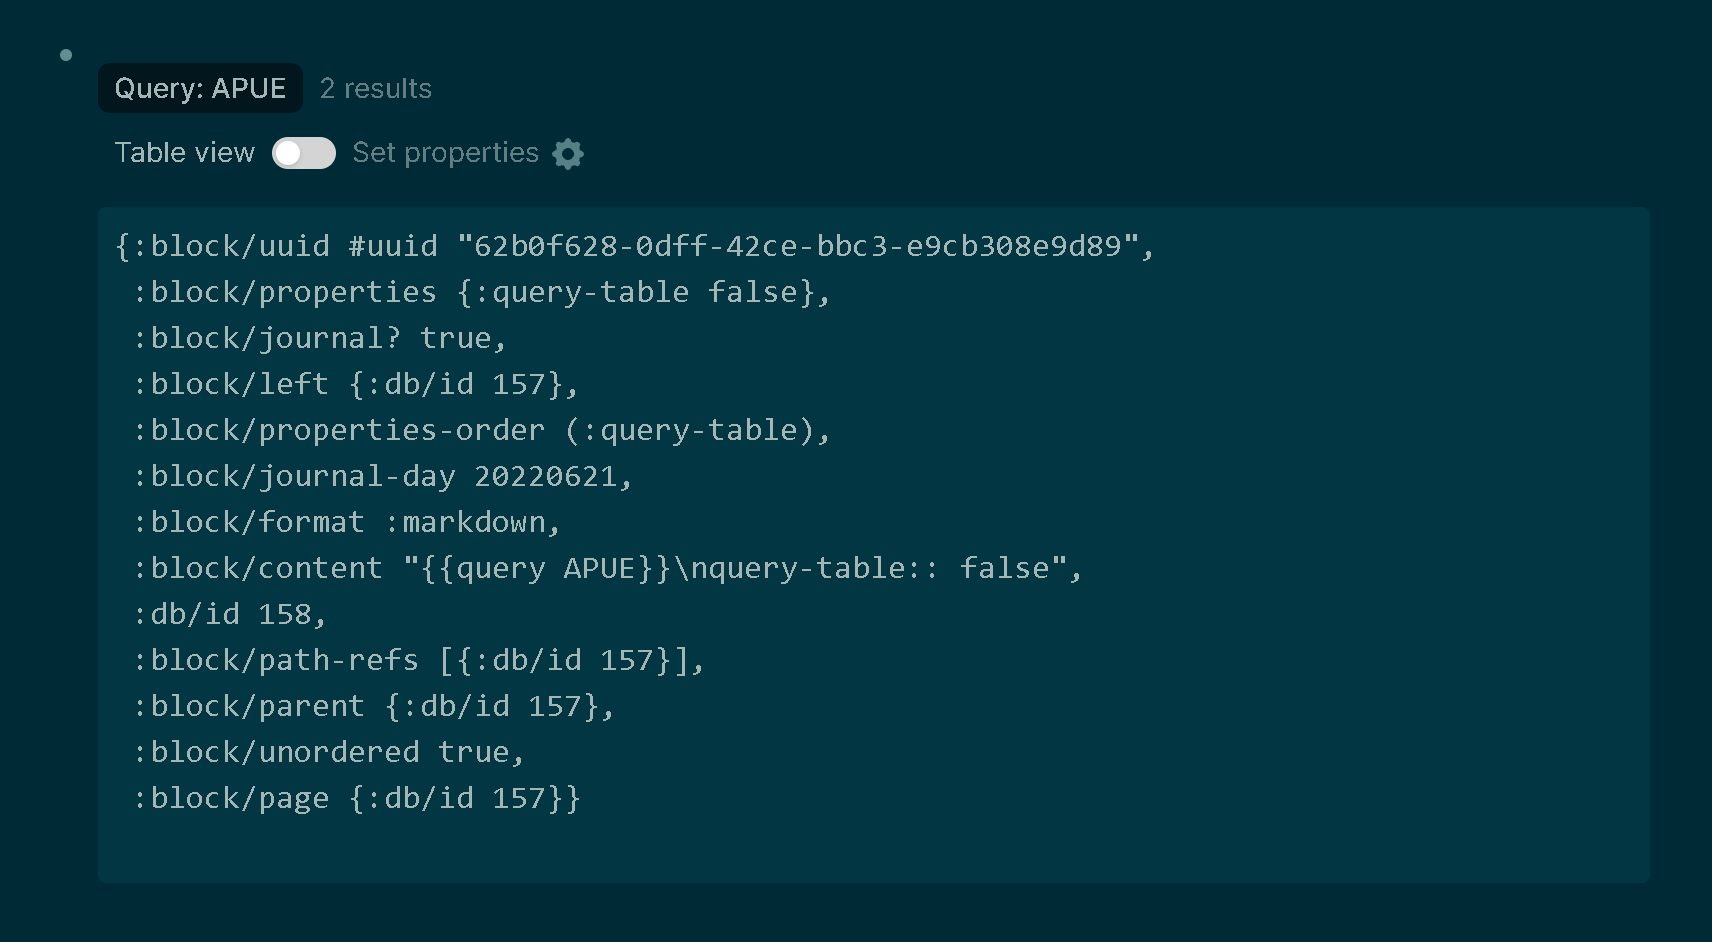Viewport: 1712px width, 942px height.
Task: Click the :block/properties query-table entry
Action: tap(480, 292)
